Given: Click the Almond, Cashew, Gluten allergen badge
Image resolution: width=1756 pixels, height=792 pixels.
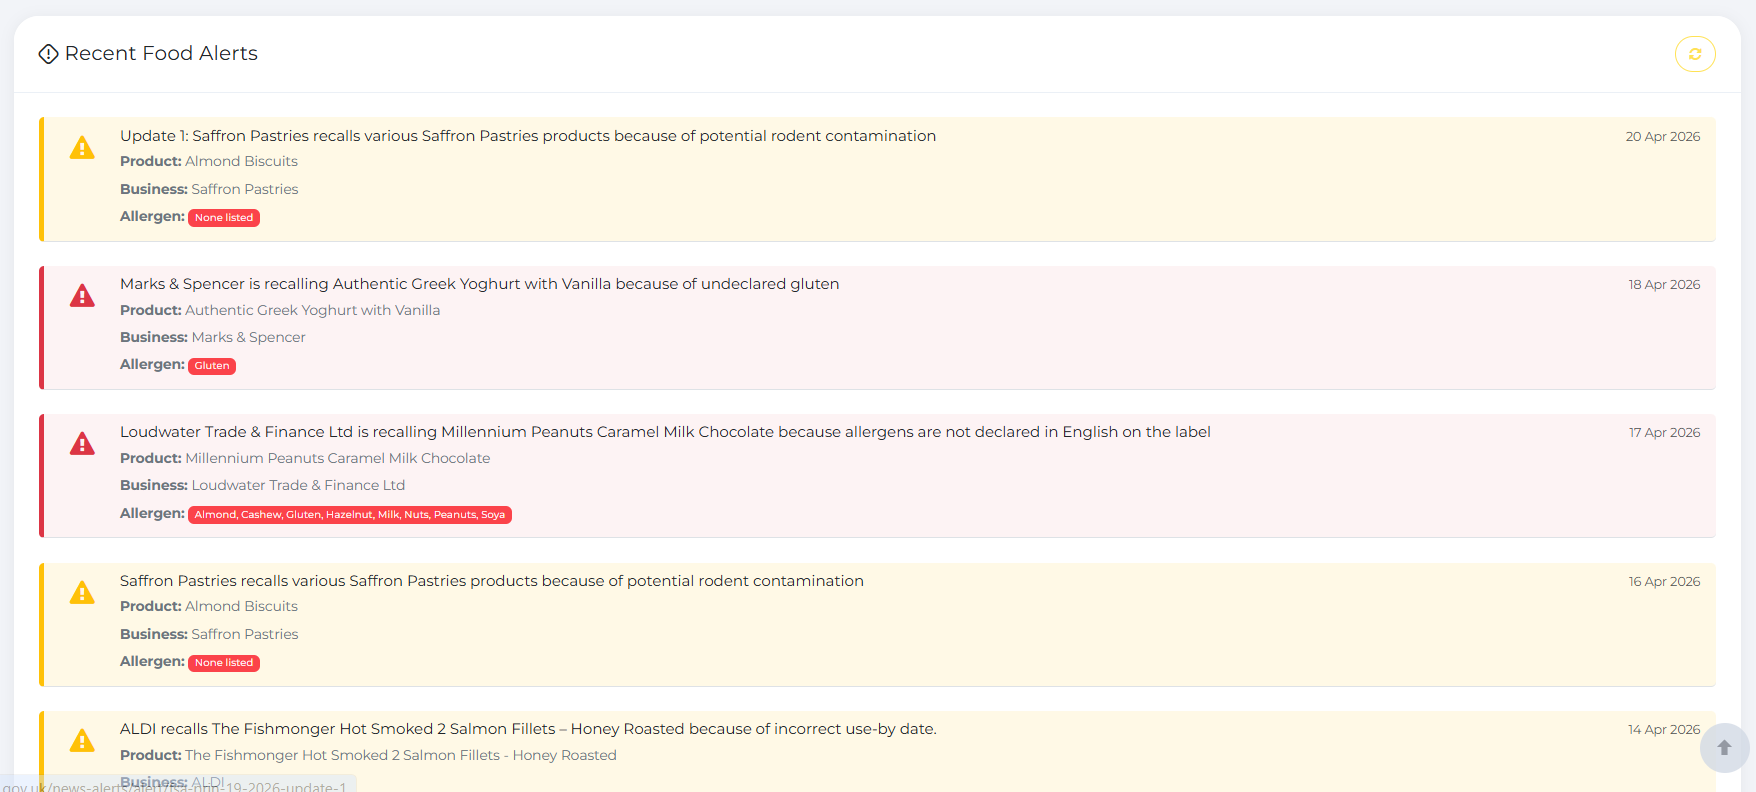Looking at the screenshot, I should [350, 515].
